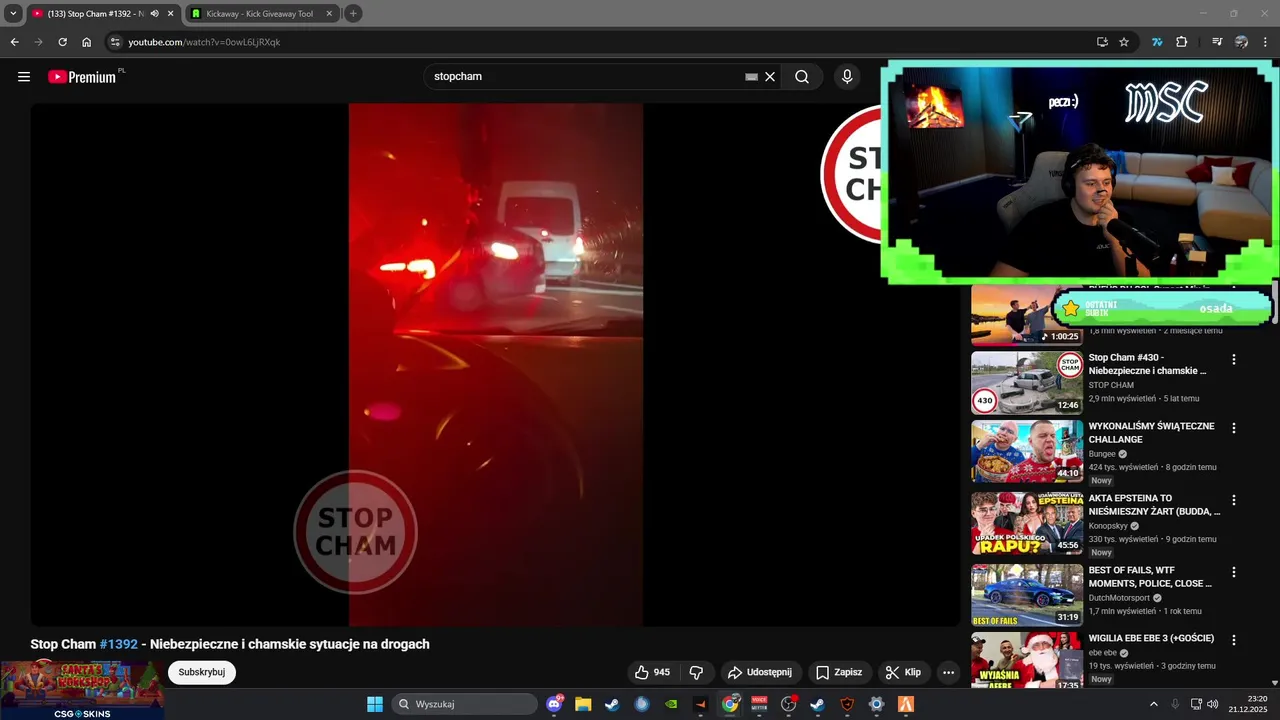Open a new browser tab
Screen dimensions: 1280x720
[x=353, y=14]
